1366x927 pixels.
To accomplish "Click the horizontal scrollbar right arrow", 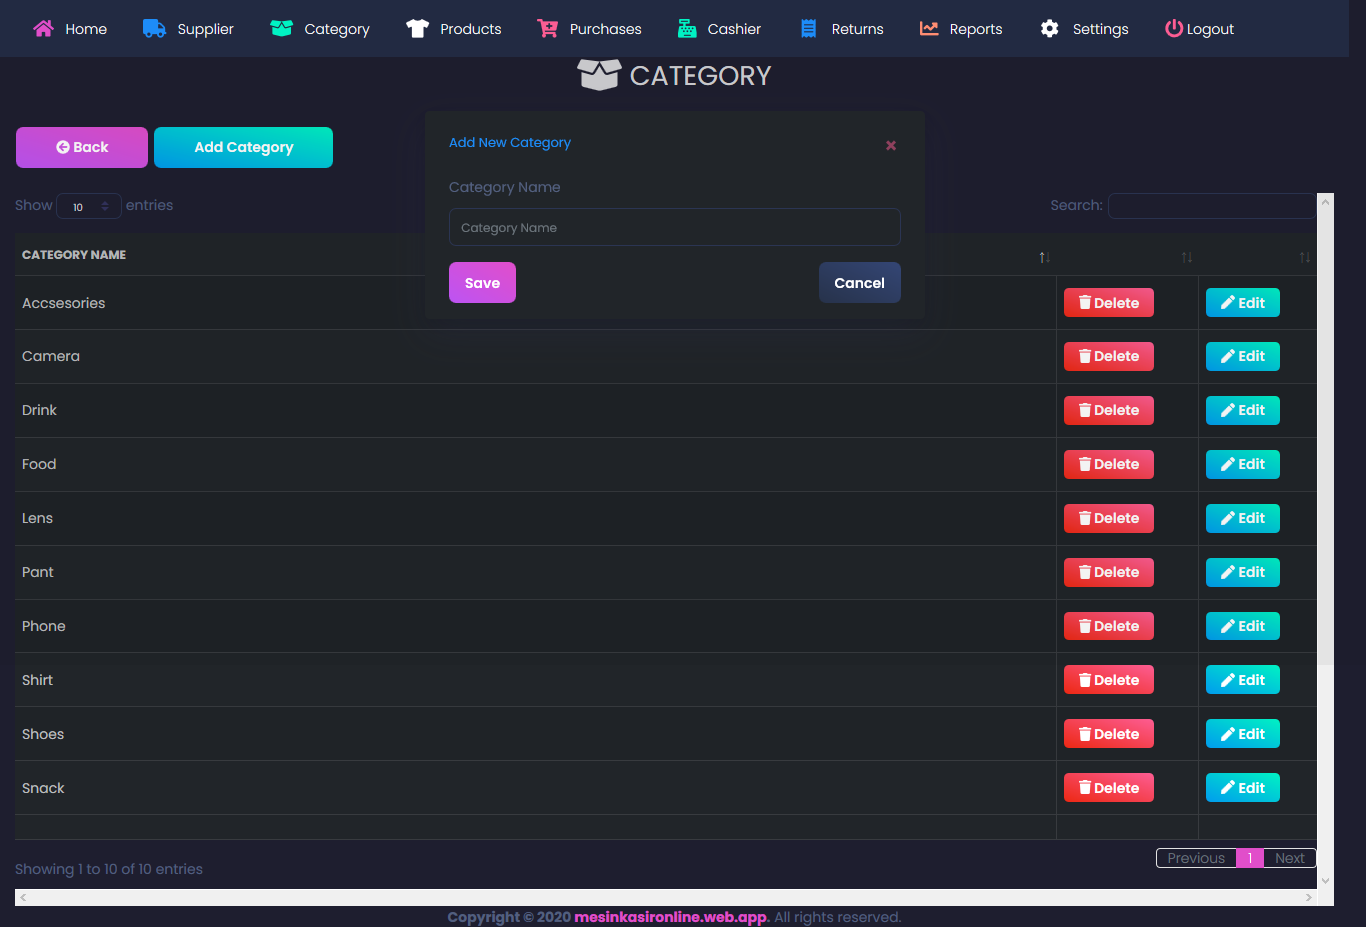I will pyautogui.click(x=1308, y=898).
